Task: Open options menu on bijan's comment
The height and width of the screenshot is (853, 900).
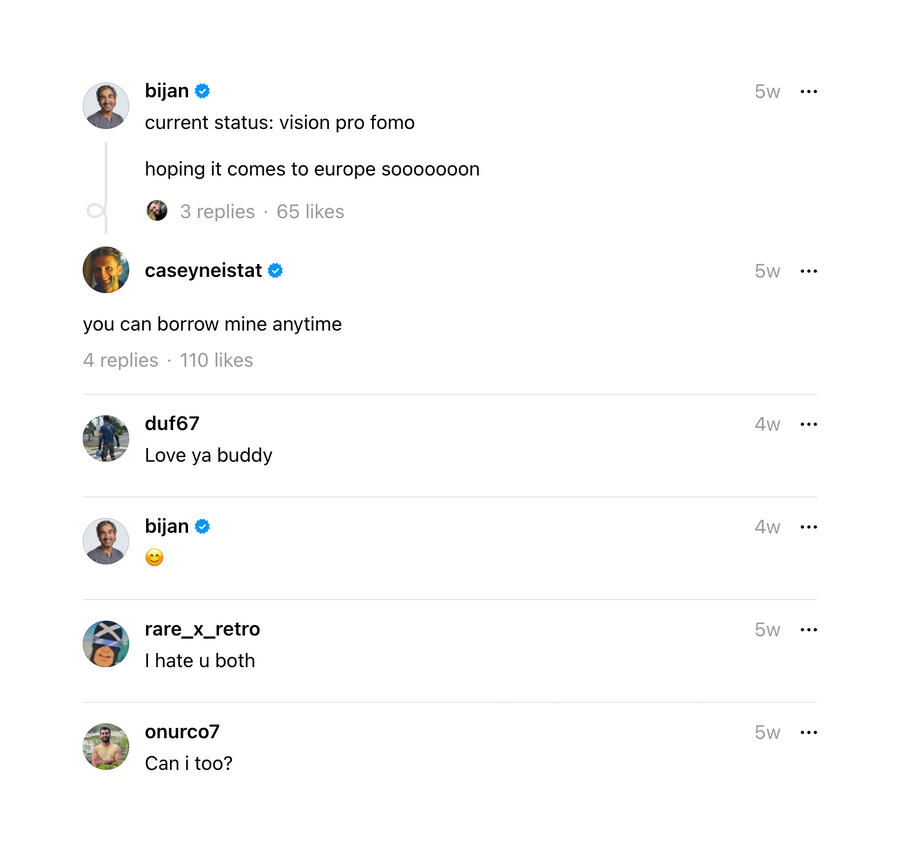Action: 809,91
